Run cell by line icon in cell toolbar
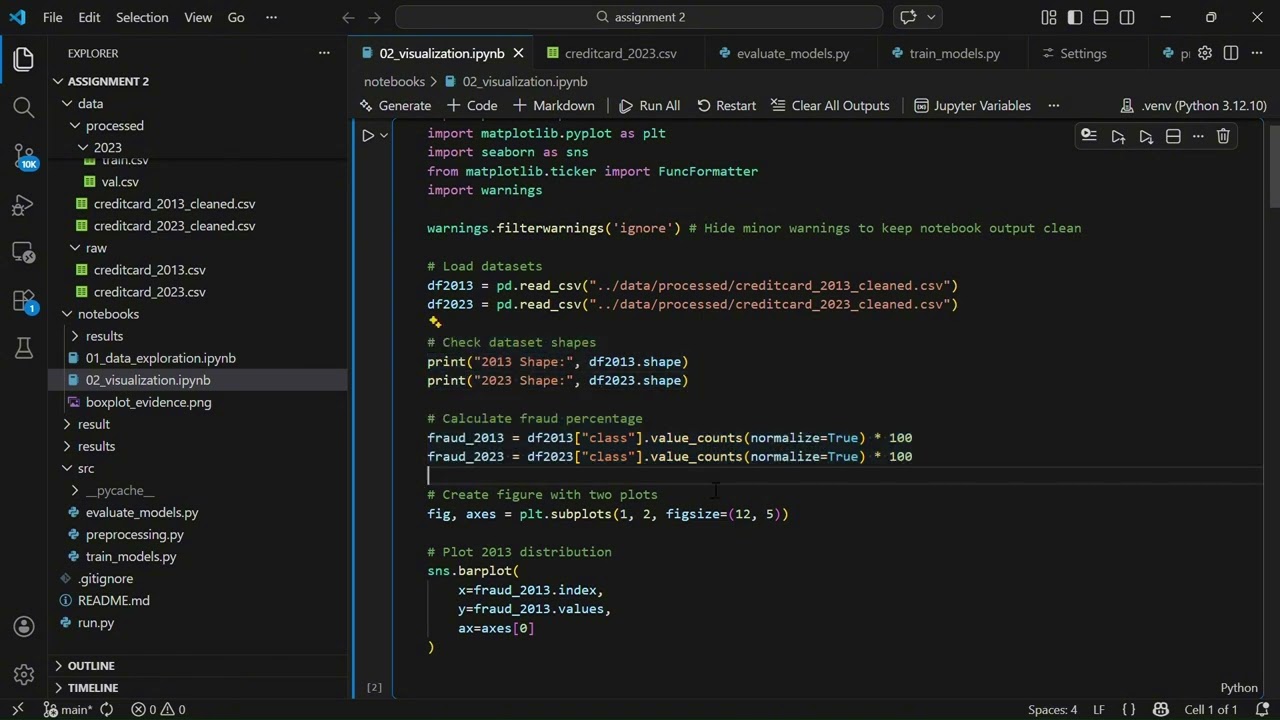 (x=1089, y=136)
